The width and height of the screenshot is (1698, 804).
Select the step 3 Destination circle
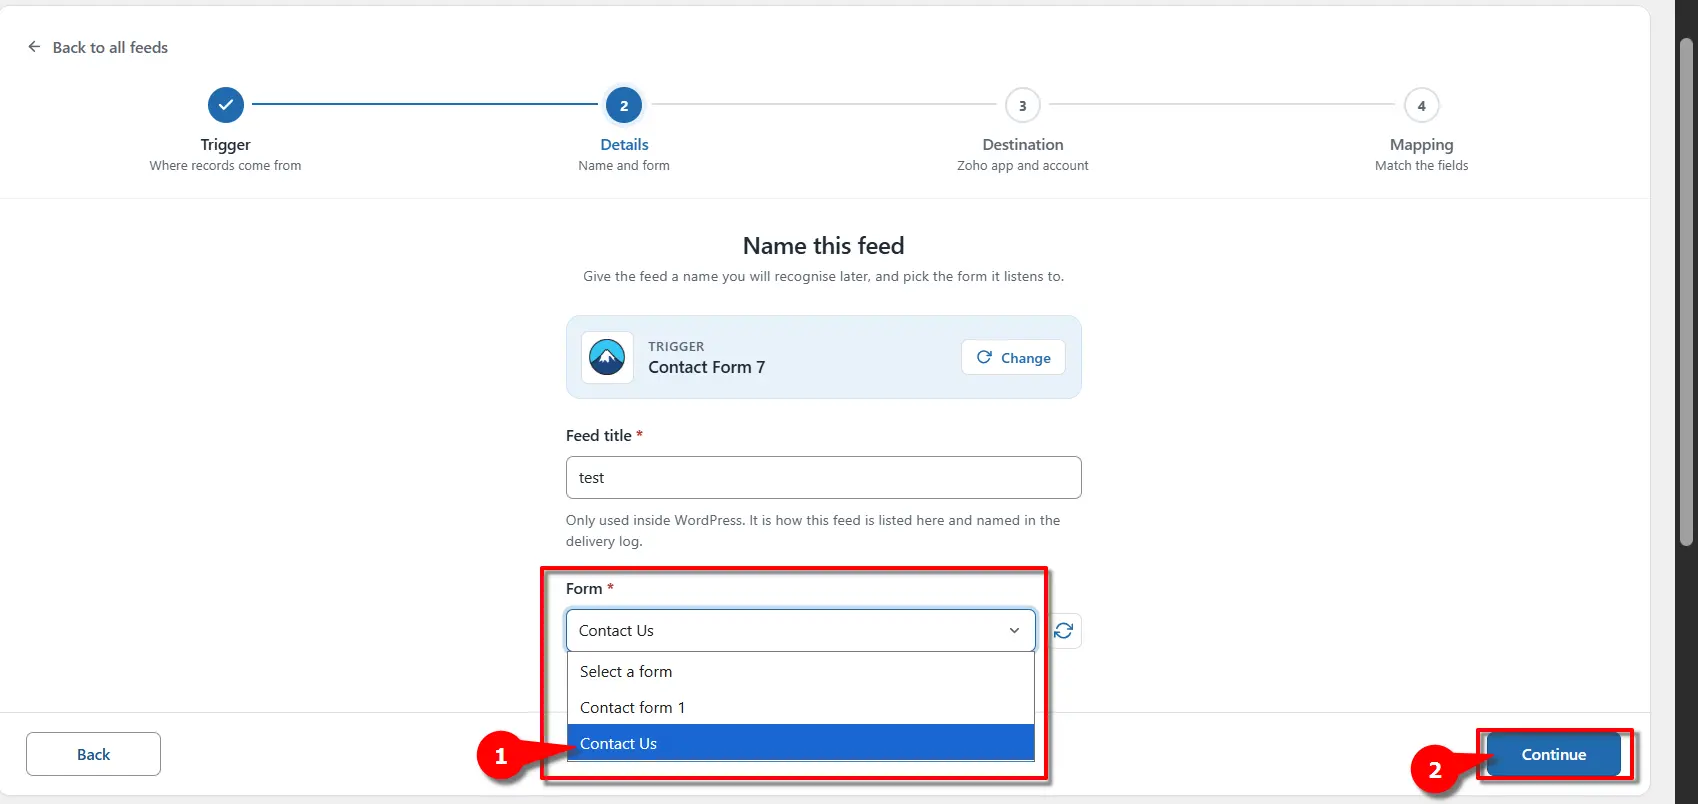click(x=1022, y=105)
